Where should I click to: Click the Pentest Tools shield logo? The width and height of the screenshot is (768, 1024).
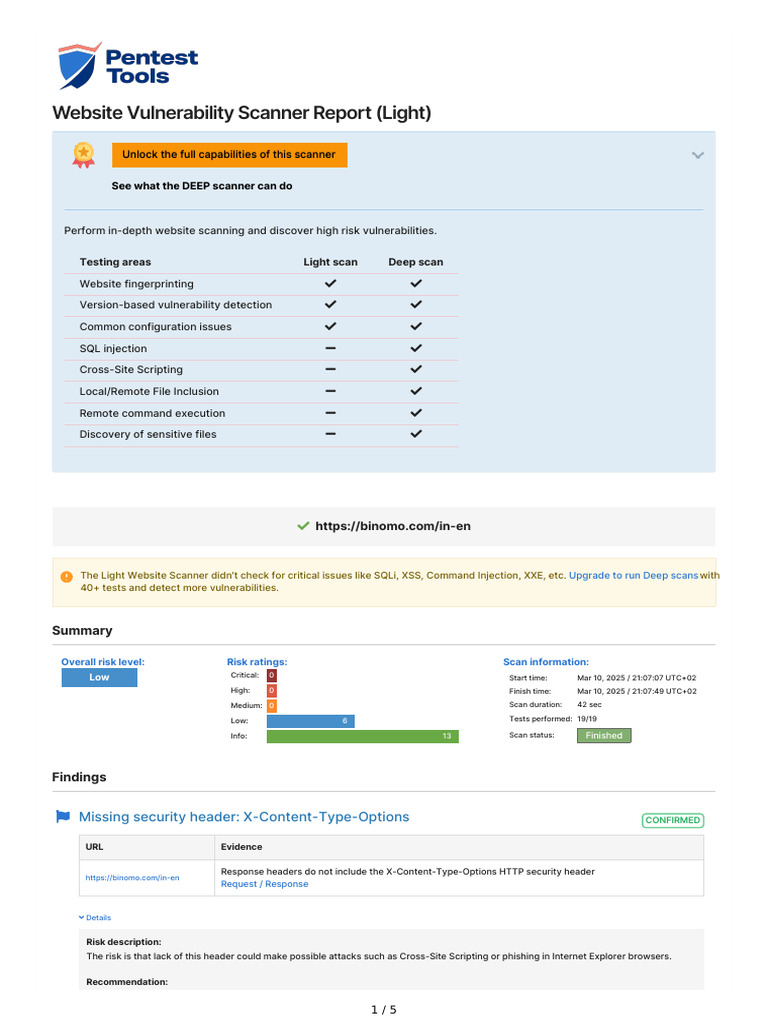(x=80, y=65)
